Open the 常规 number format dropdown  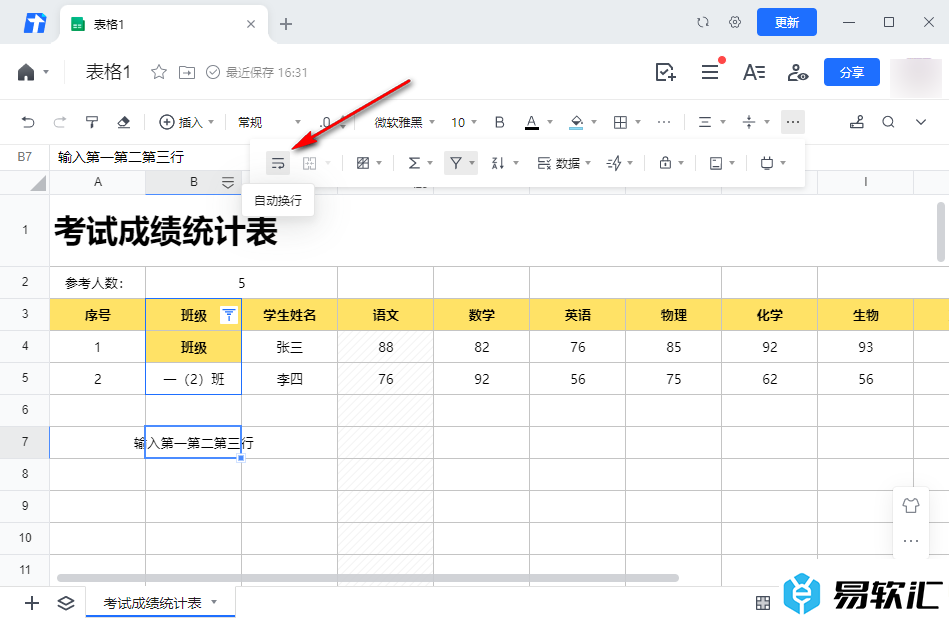coord(269,122)
